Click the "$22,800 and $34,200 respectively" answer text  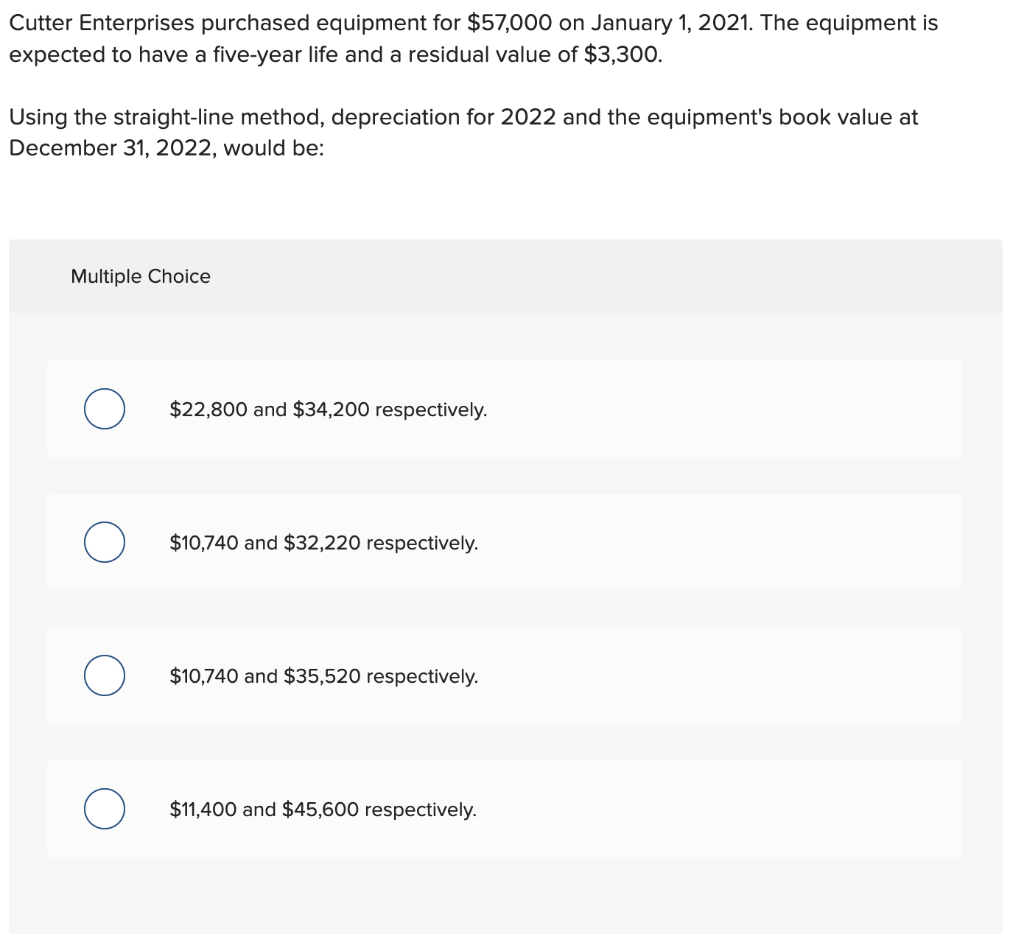pos(328,410)
